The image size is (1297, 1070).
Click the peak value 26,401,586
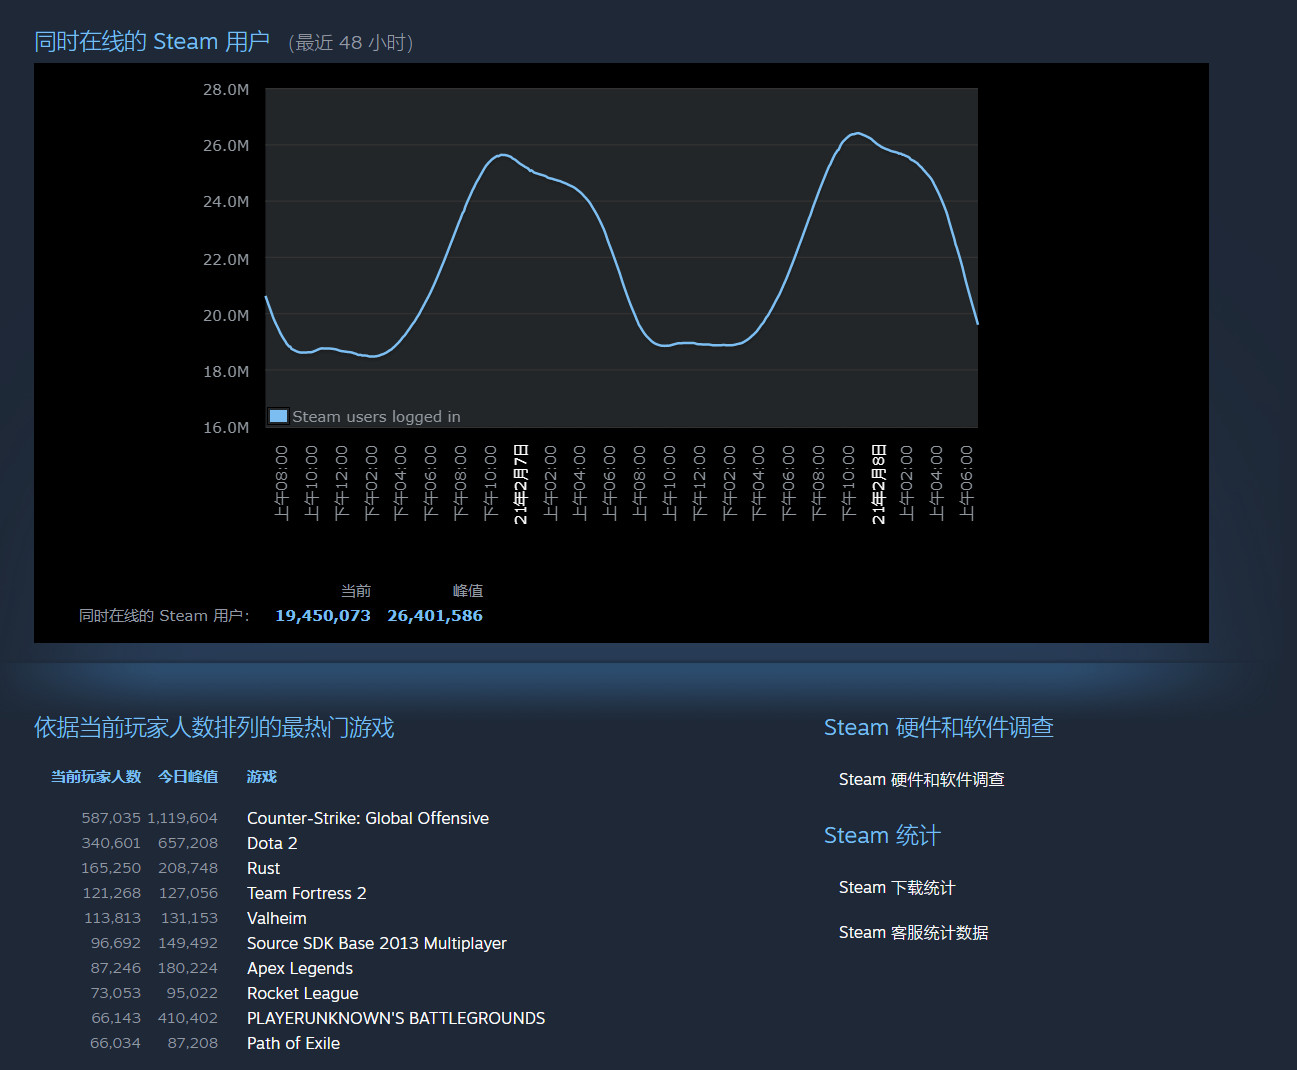coord(435,616)
